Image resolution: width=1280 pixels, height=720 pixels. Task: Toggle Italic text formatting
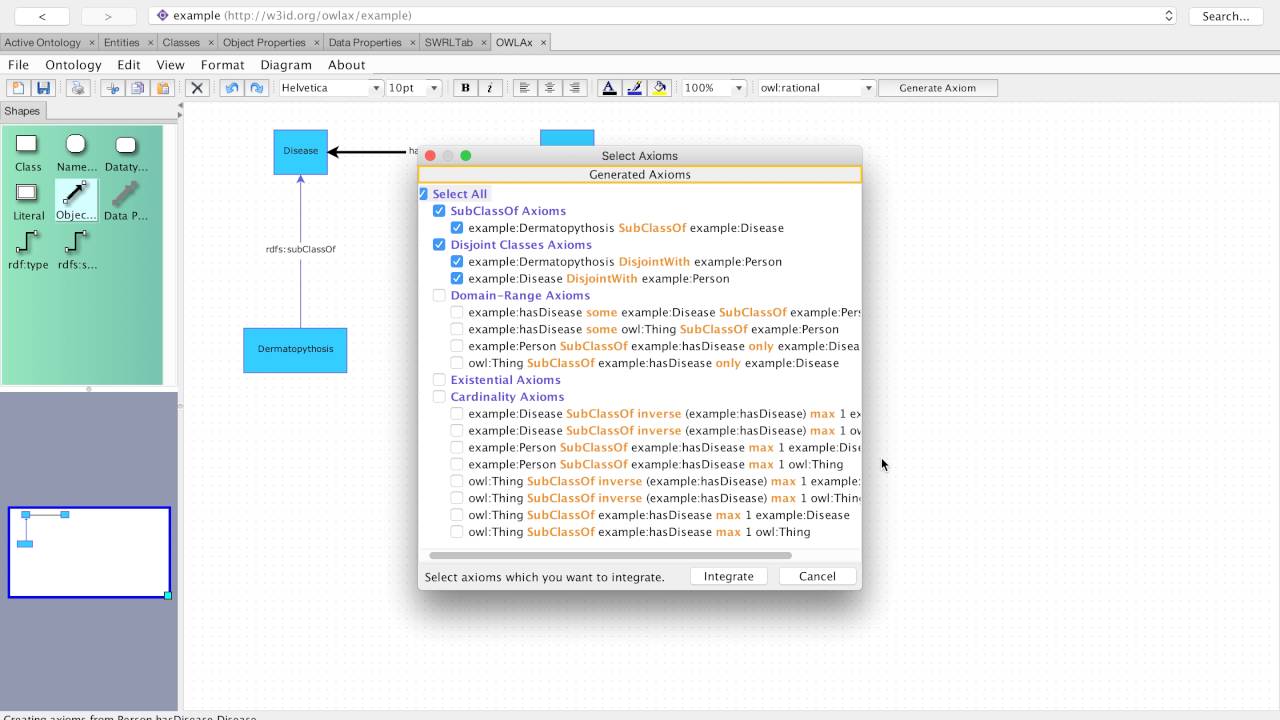click(490, 88)
